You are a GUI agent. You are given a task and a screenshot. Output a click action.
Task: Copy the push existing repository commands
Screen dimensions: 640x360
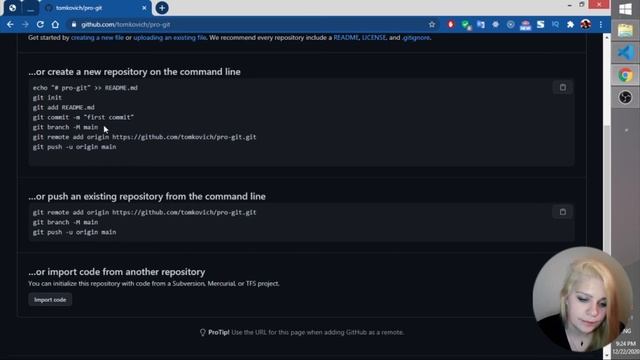point(562,212)
